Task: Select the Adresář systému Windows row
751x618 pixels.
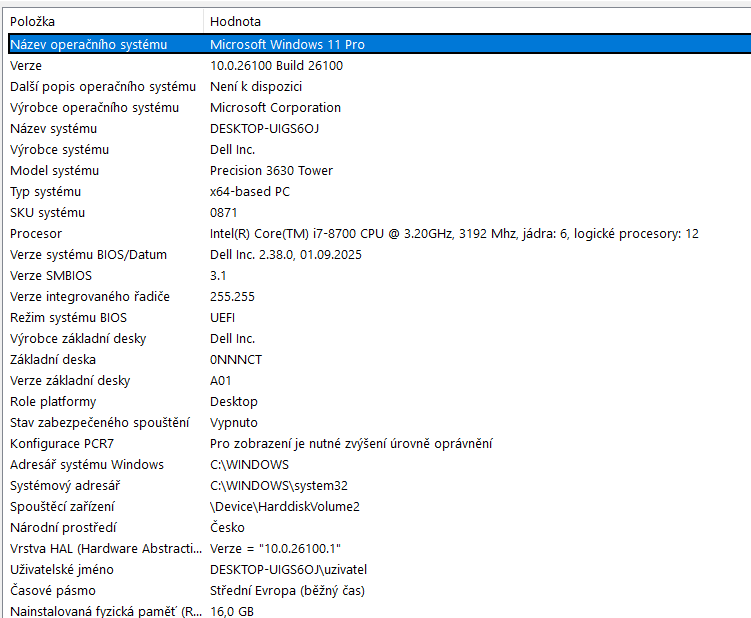Action: [x=379, y=465]
